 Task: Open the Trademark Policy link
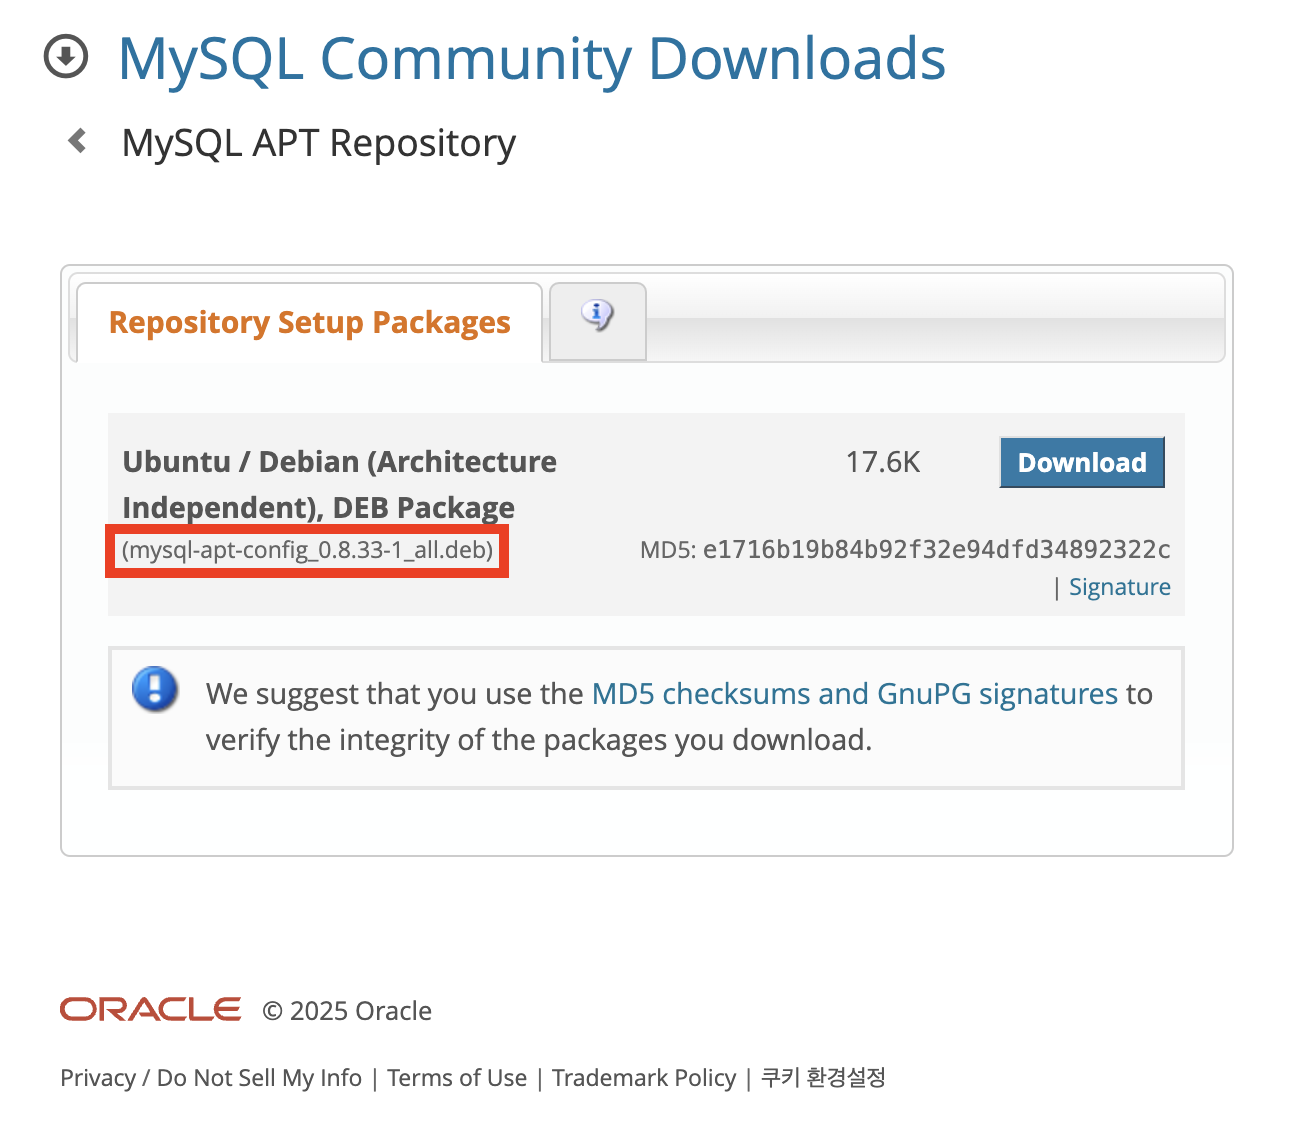pyautogui.click(x=644, y=1078)
